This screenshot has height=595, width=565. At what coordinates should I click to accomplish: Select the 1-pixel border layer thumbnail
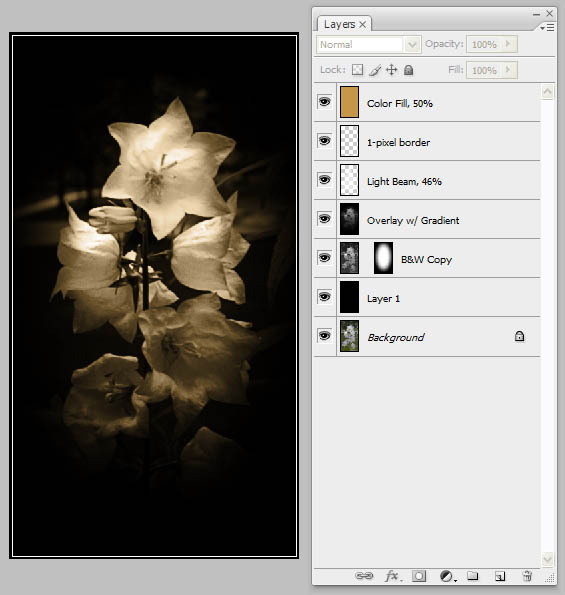[x=349, y=141]
